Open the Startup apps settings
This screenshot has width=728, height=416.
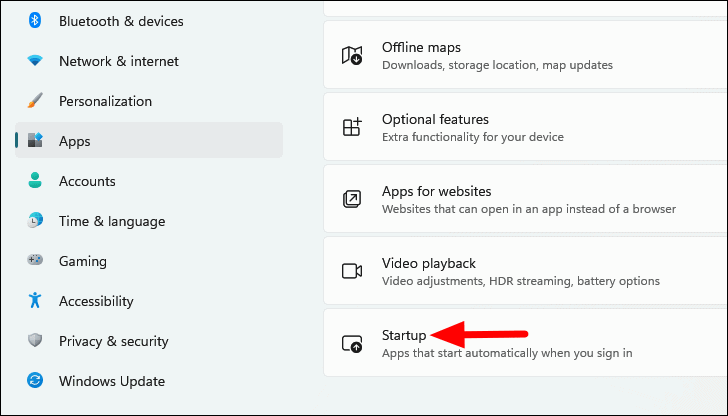[x=526, y=343]
